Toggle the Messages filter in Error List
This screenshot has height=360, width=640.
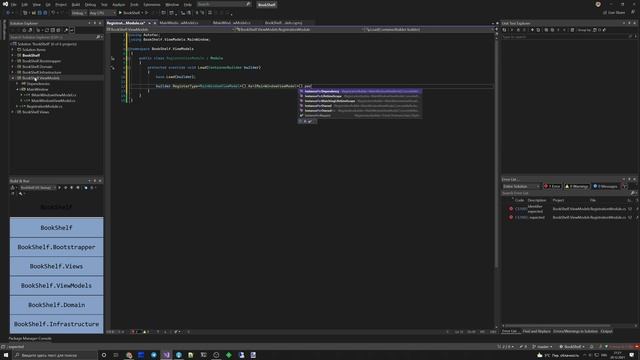tap(605, 186)
